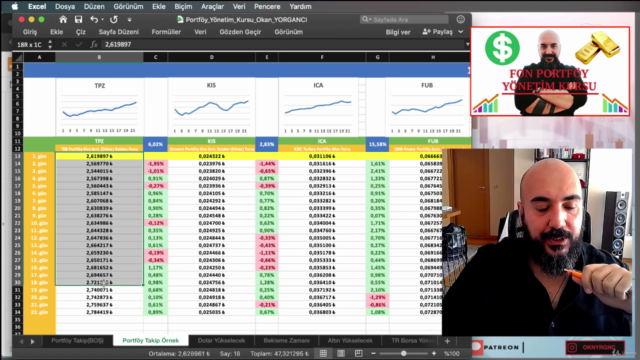Select the Portföy Takip Örnek sheet tab
Screen dimensions: 640x360
coord(151,340)
